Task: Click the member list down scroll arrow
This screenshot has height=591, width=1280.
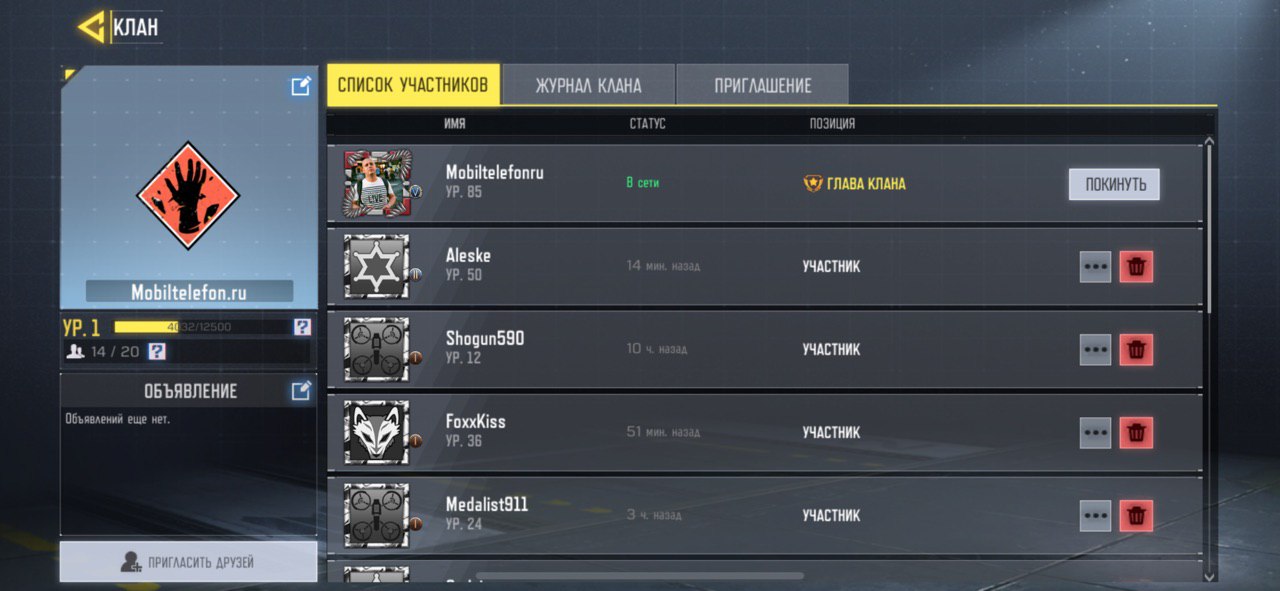Action: pyautogui.click(x=1209, y=576)
